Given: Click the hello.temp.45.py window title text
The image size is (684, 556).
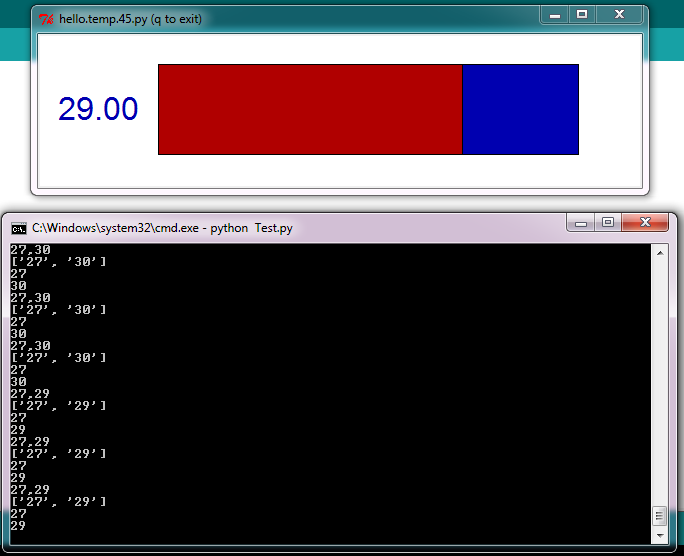Looking at the screenshot, I should click(130, 19).
